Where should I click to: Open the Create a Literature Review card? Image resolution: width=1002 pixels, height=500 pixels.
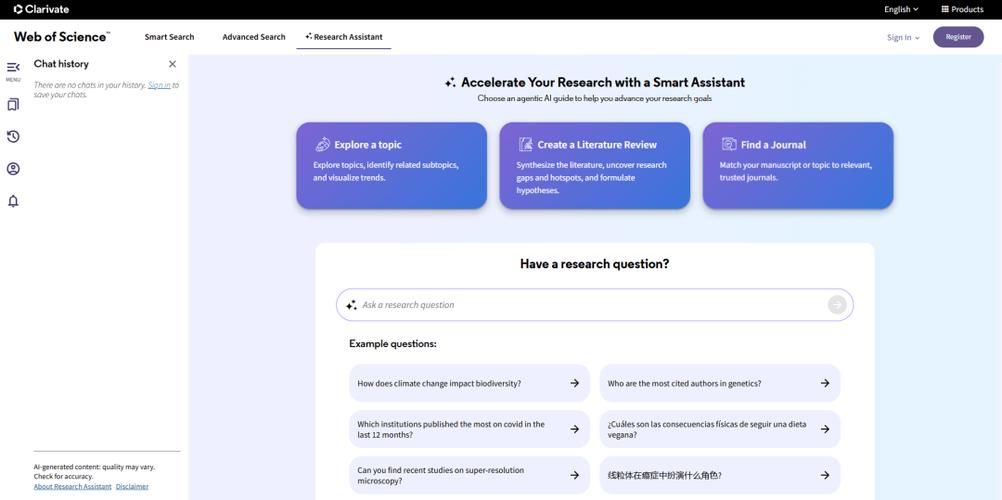(594, 166)
